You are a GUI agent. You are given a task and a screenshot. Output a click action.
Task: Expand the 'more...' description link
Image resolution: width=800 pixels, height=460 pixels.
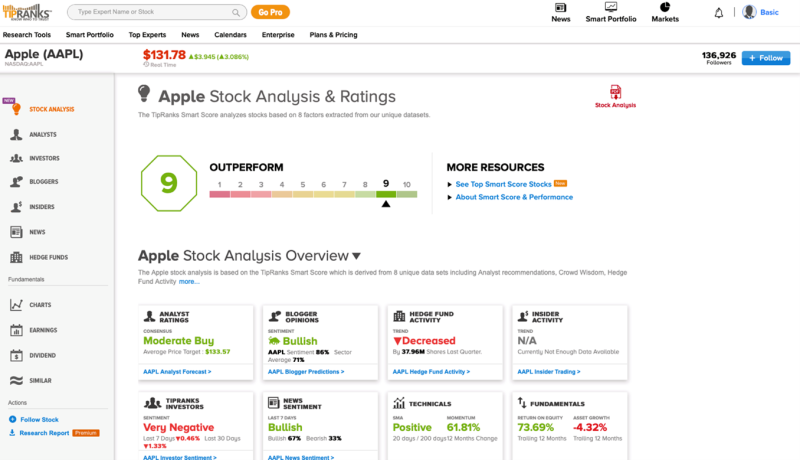tap(189, 282)
